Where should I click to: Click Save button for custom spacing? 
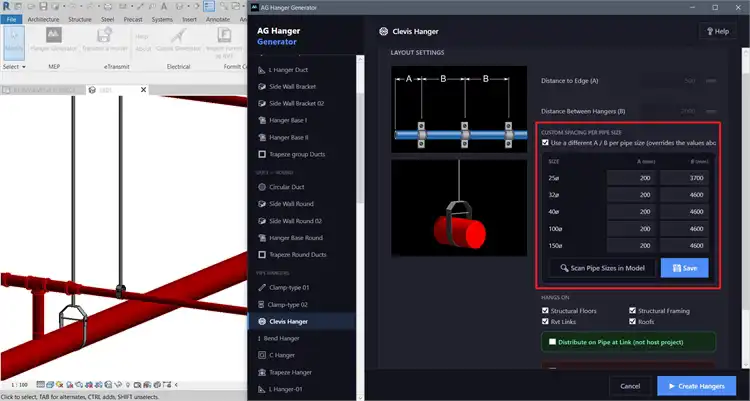click(x=684, y=268)
